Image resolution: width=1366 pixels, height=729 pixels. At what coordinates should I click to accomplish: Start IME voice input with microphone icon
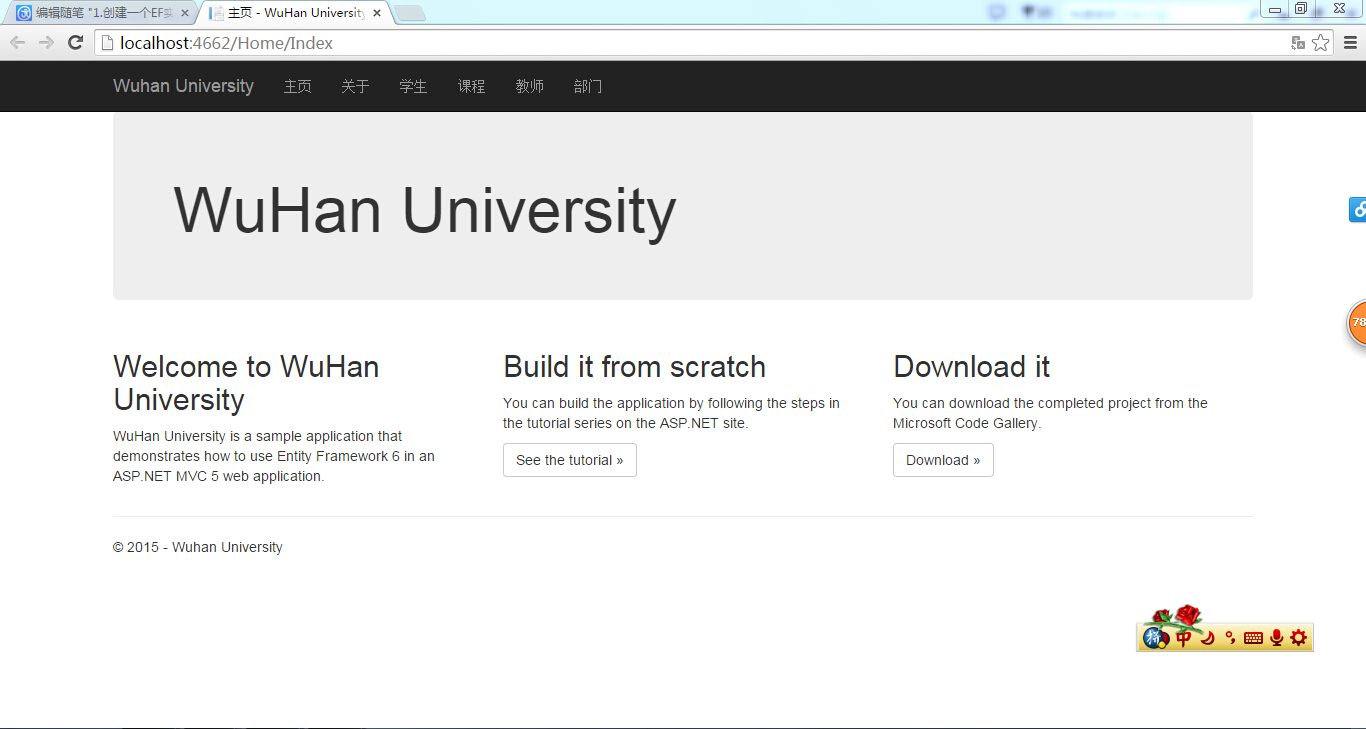[x=1276, y=638]
